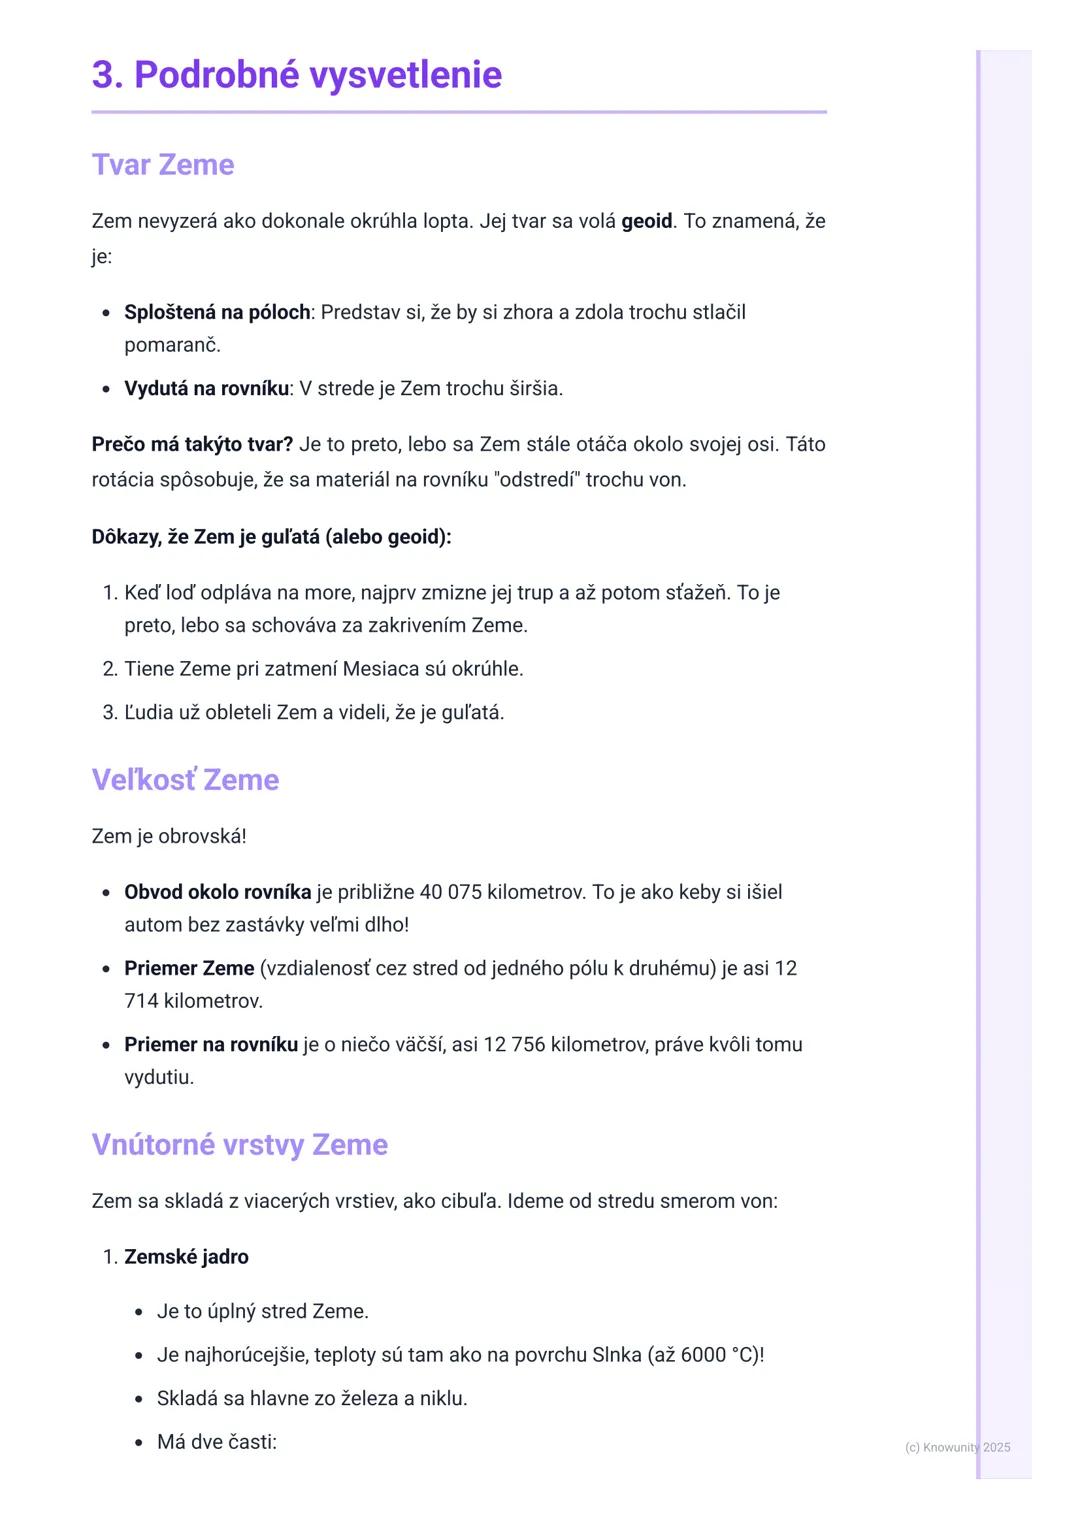
Task: Click the "Dôkazy, že Zem je guľatá" subheading
Action: tap(271, 537)
